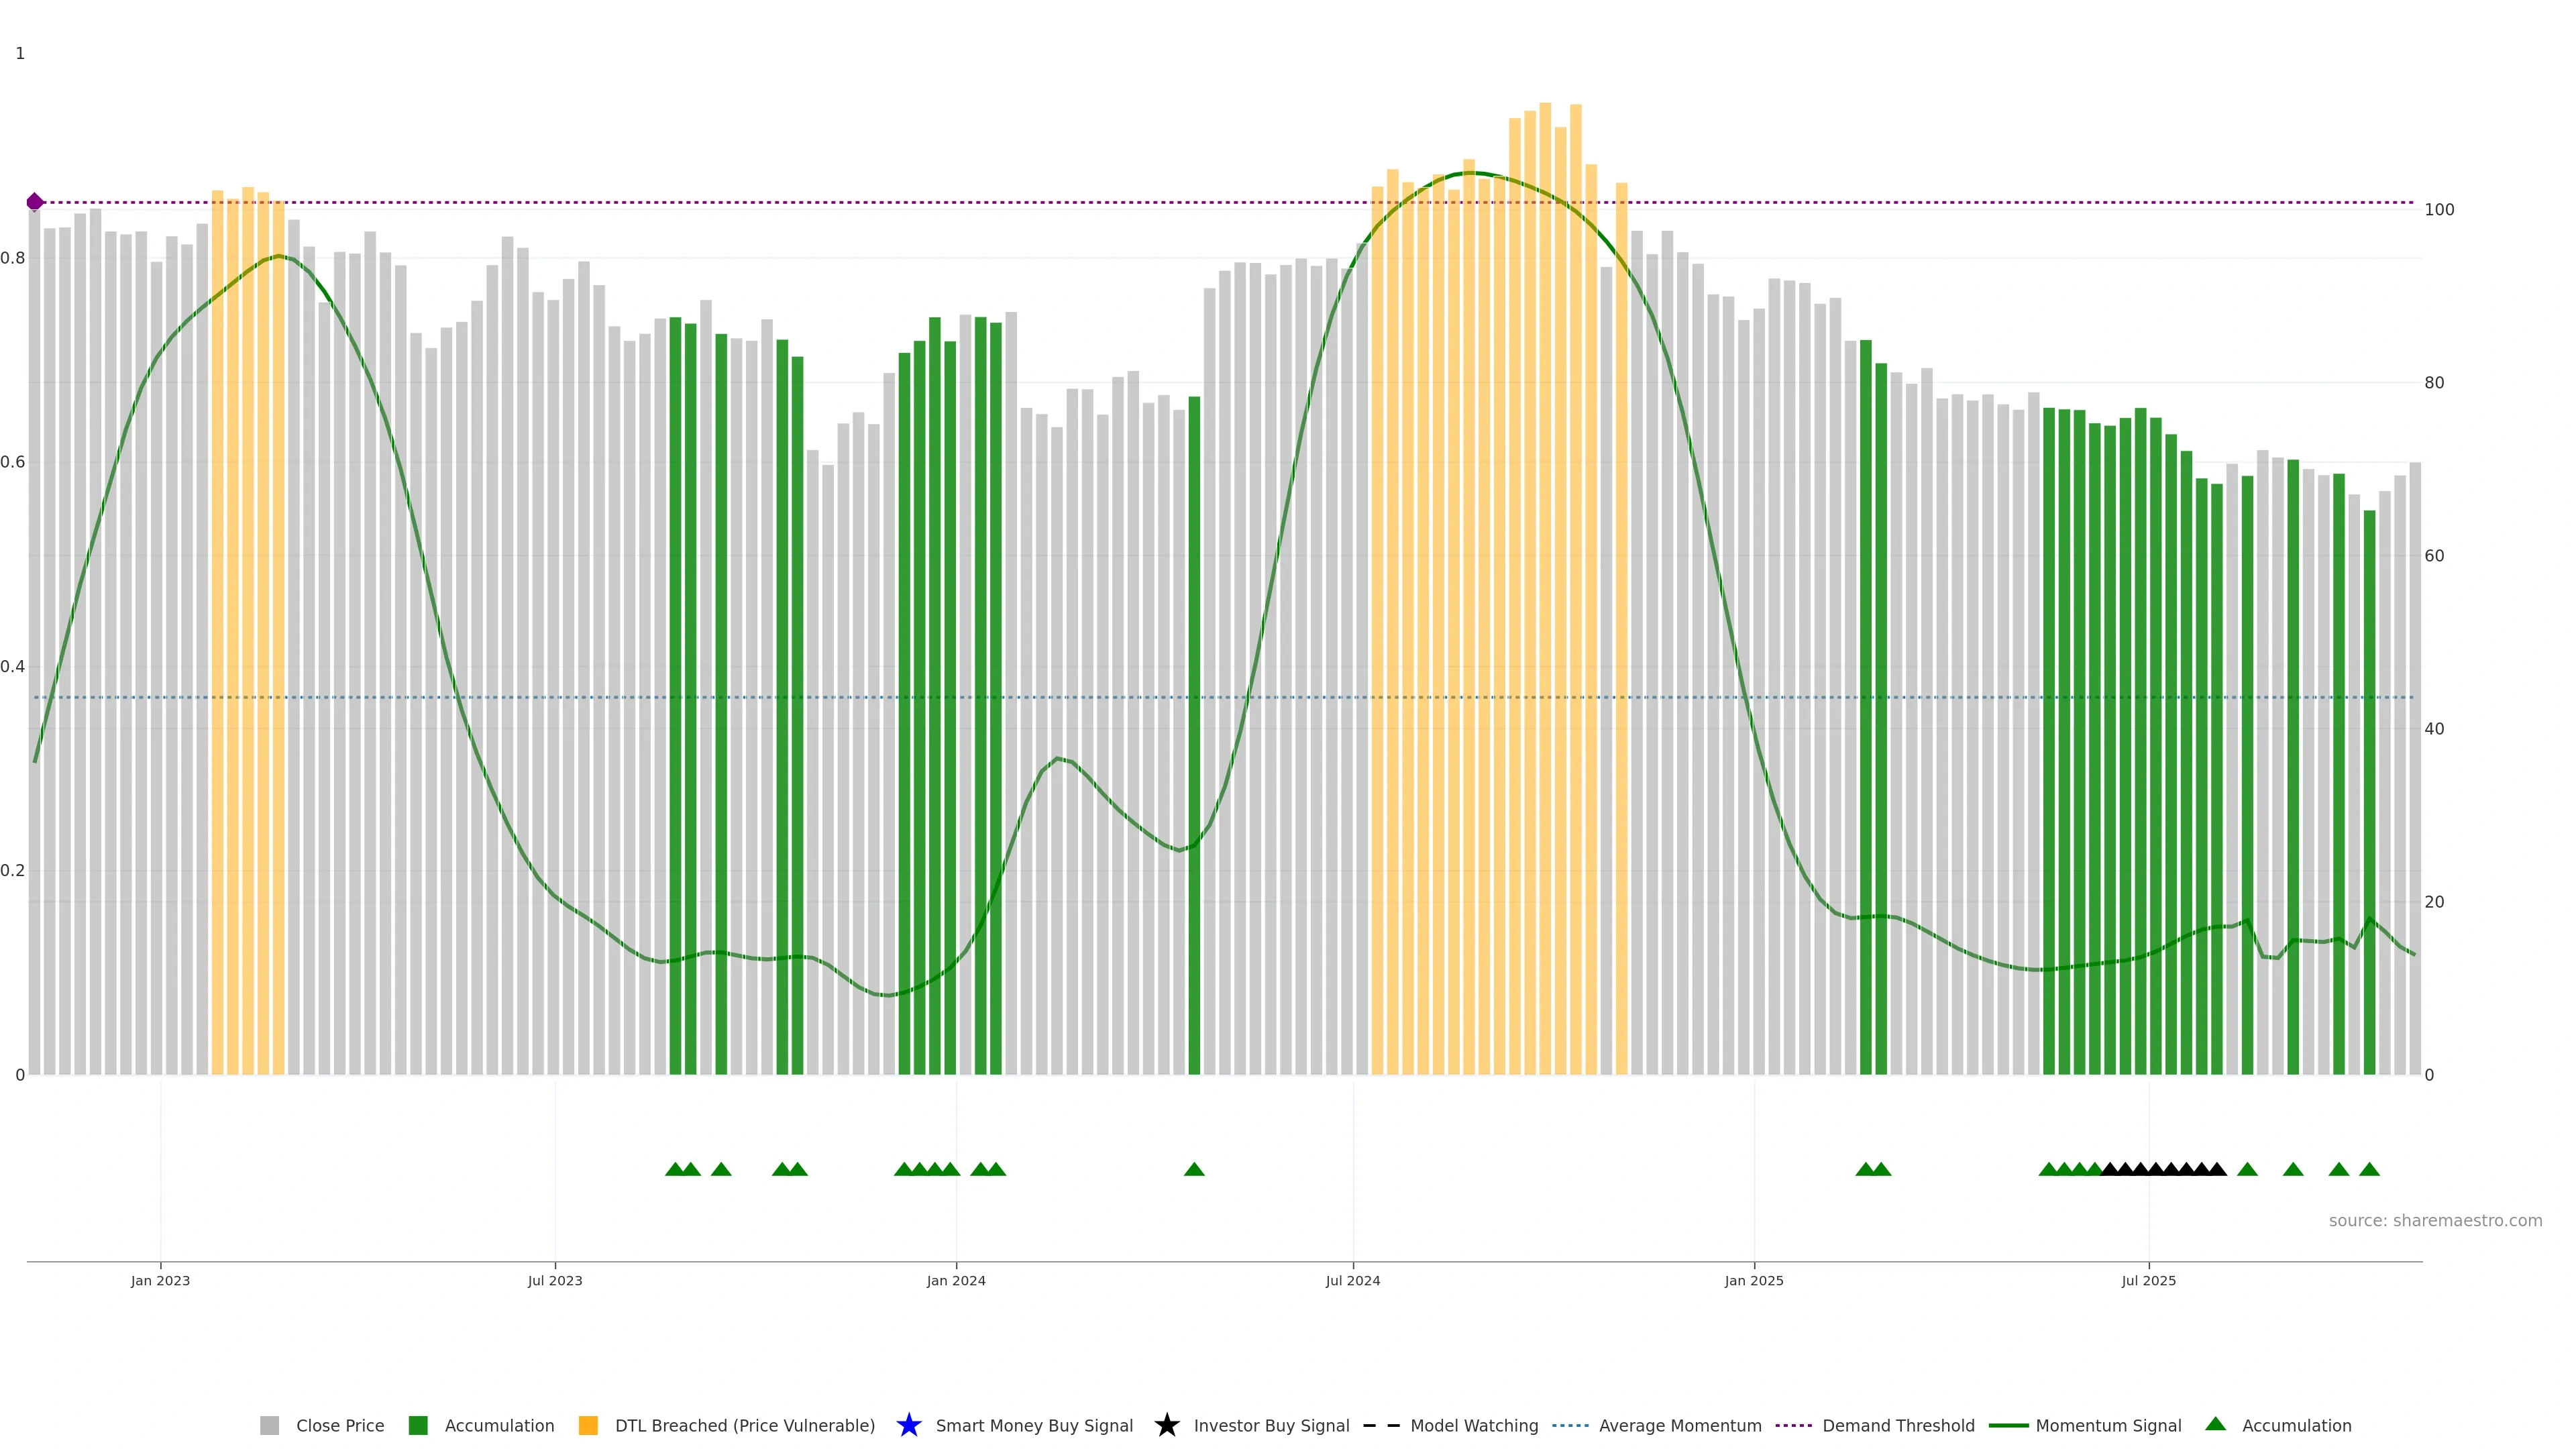The height and width of the screenshot is (1449, 2576).
Task: Click the Jan 2025 axis label
Action: pos(1753,1280)
